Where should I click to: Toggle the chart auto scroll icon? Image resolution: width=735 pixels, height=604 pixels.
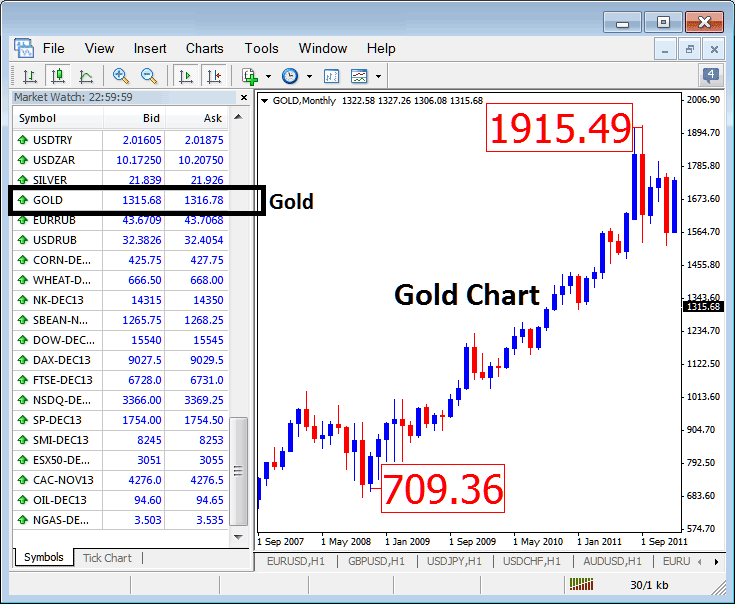186,76
